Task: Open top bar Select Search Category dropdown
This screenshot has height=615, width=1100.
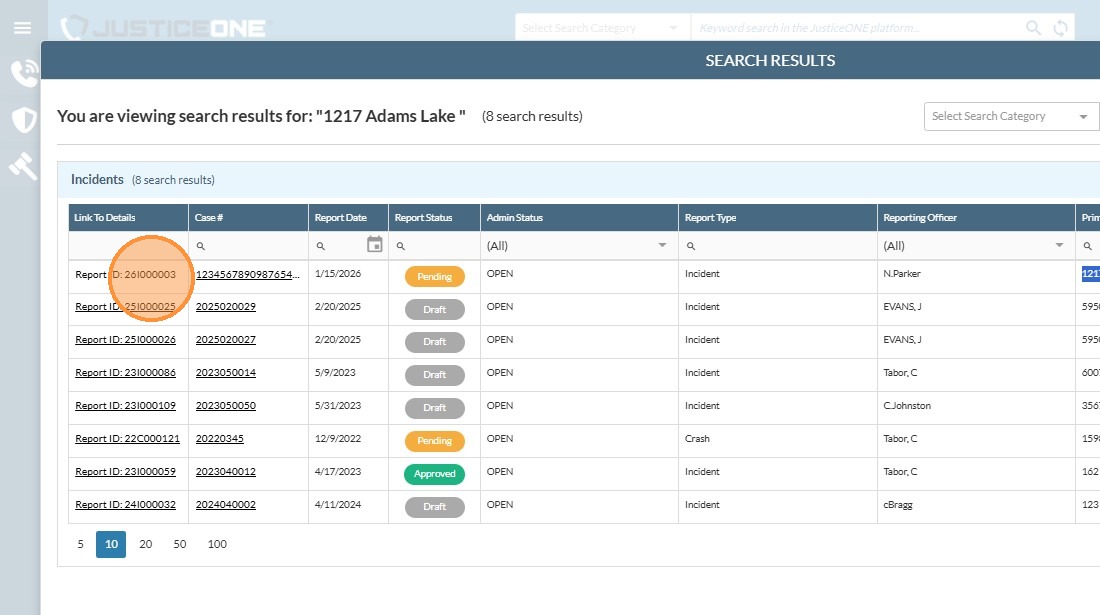Action: pyautogui.click(x=602, y=28)
